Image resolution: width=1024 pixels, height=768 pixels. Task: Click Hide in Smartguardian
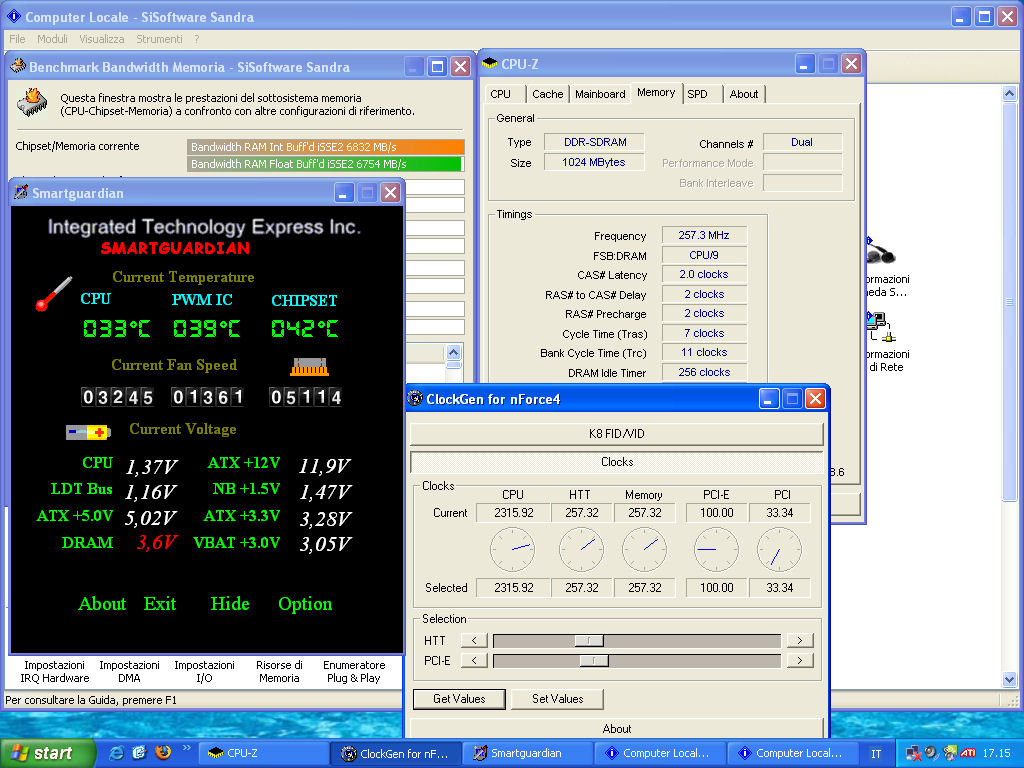click(x=230, y=603)
